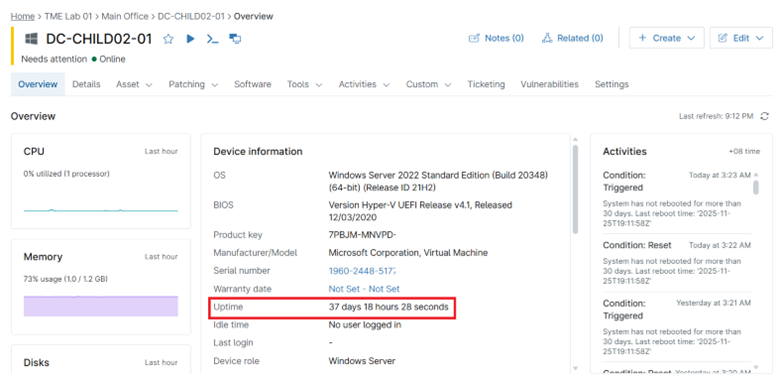Click the Uptime value 37 days 18 hours

389,307
